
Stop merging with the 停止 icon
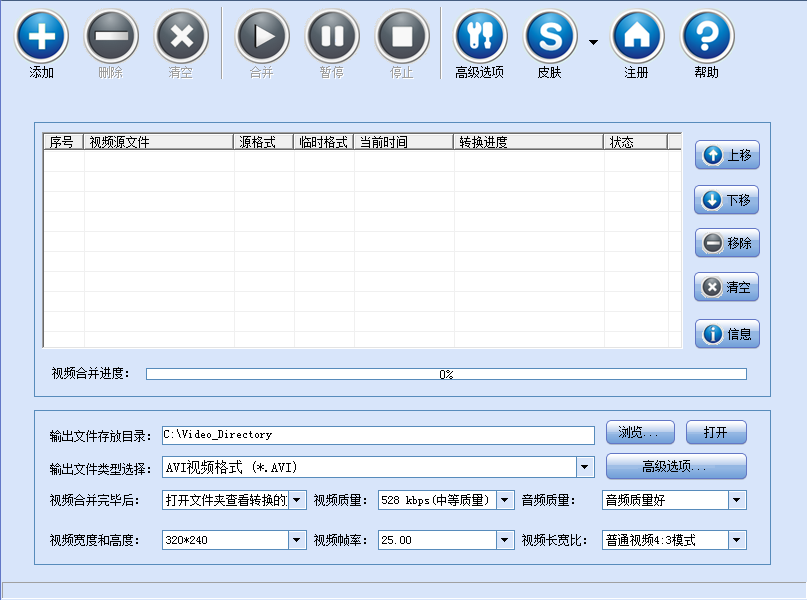tap(402, 36)
